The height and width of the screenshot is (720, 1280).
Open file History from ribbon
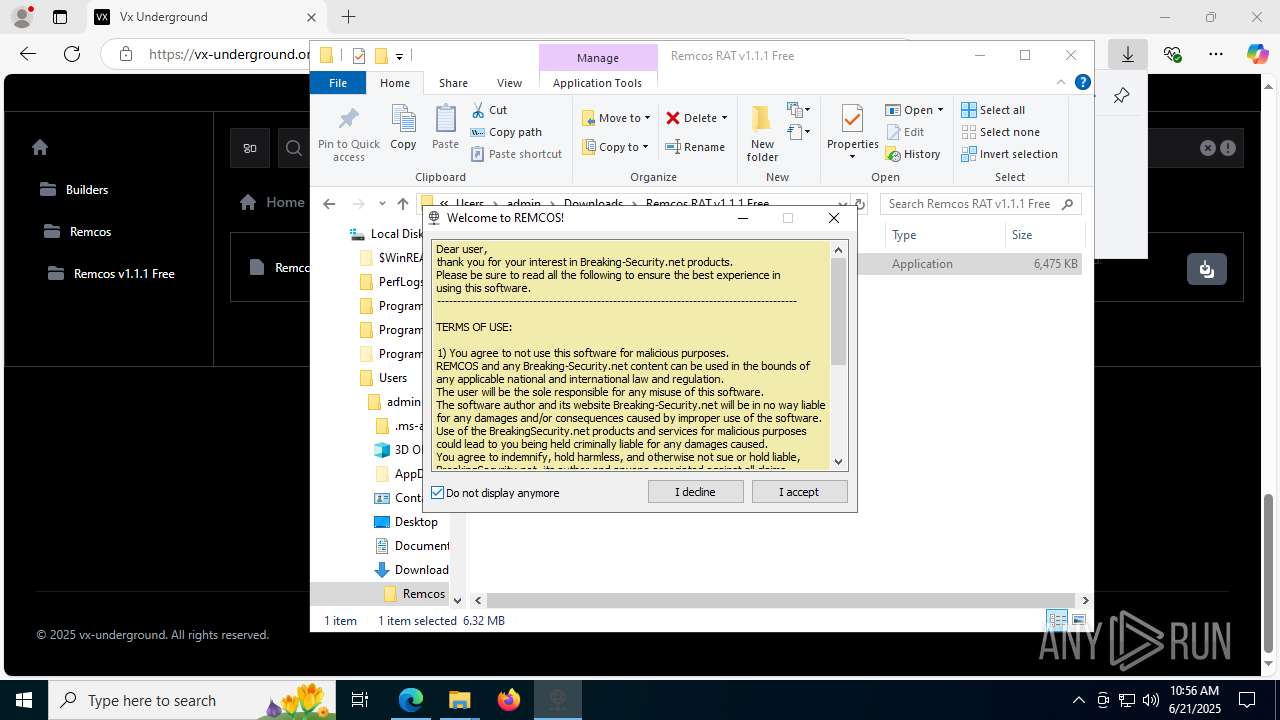tap(913, 154)
